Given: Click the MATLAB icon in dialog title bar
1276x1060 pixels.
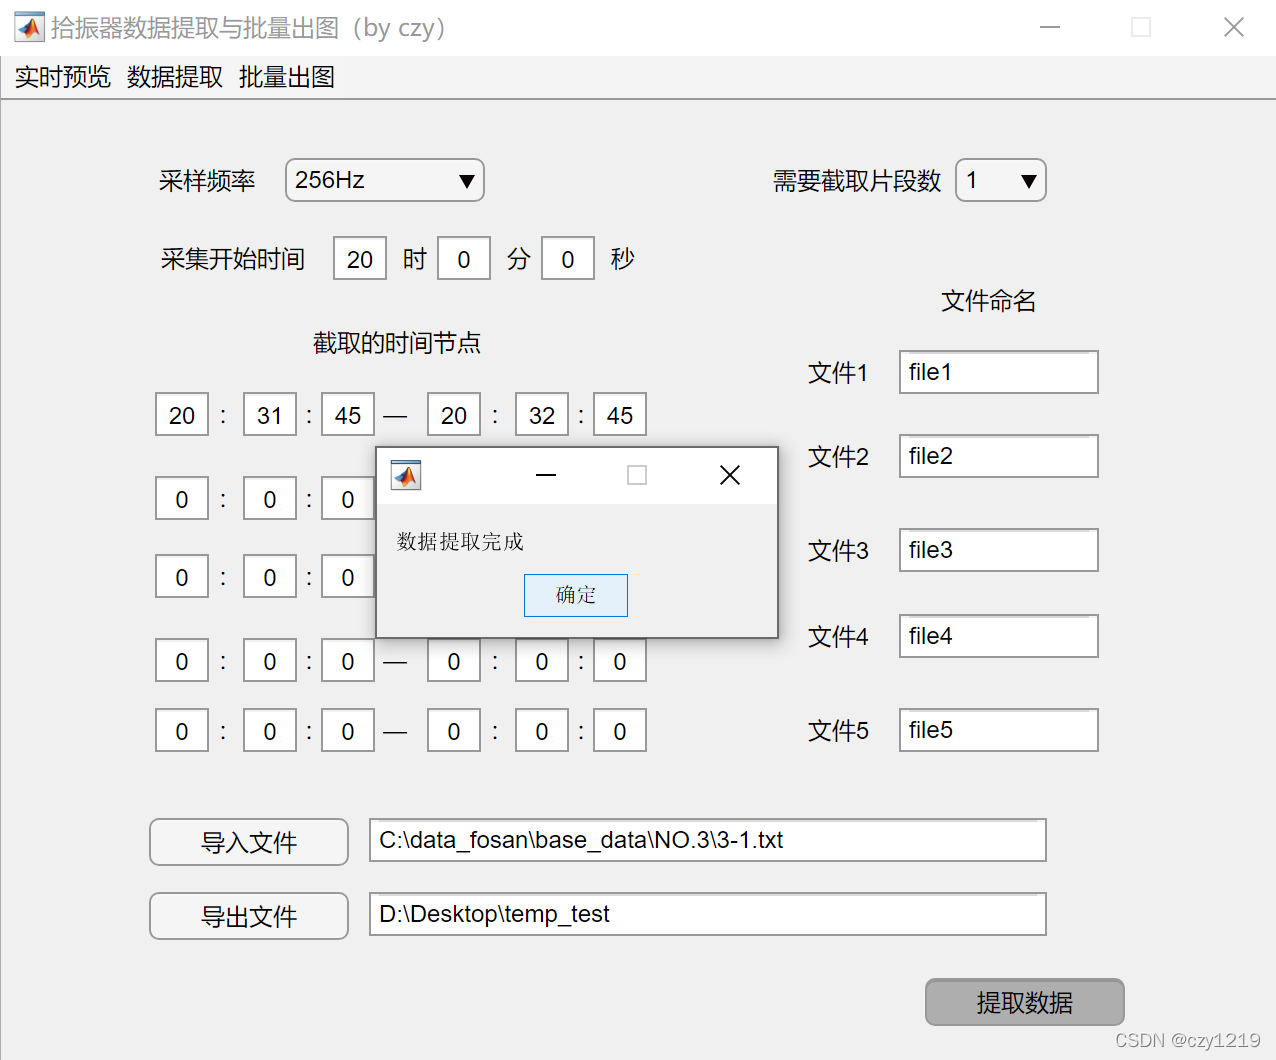Looking at the screenshot, I should 406,475.
